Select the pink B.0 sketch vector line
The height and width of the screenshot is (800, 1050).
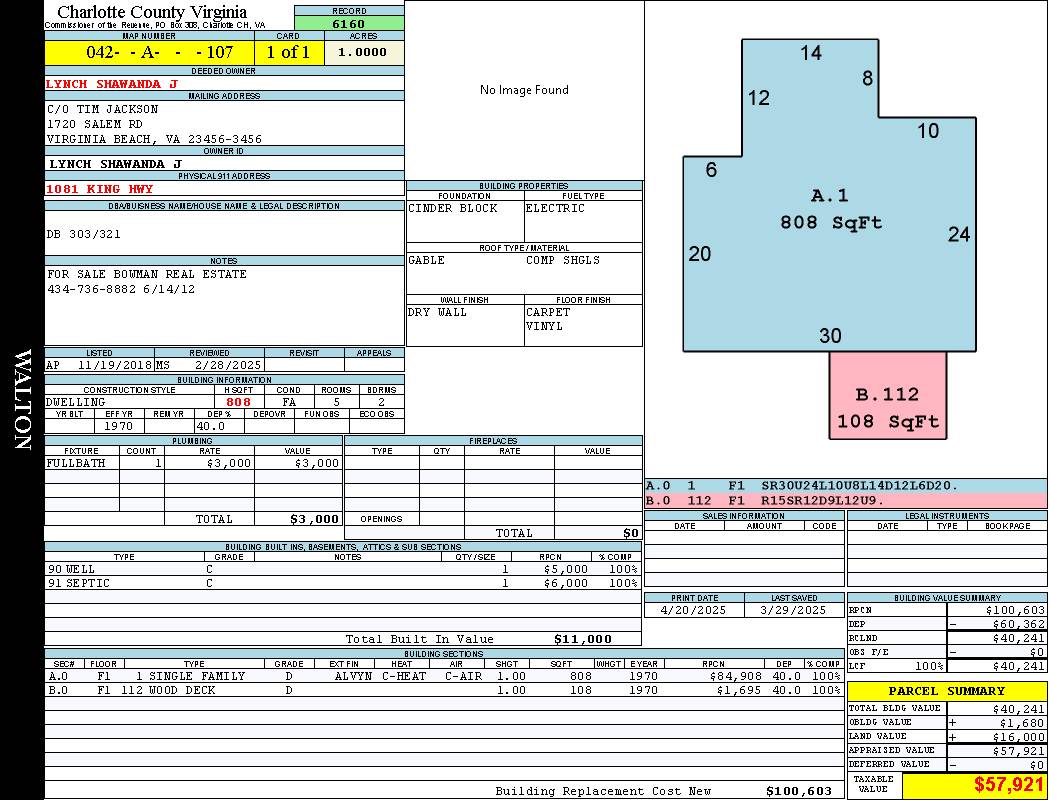click(x=846, y=501)
